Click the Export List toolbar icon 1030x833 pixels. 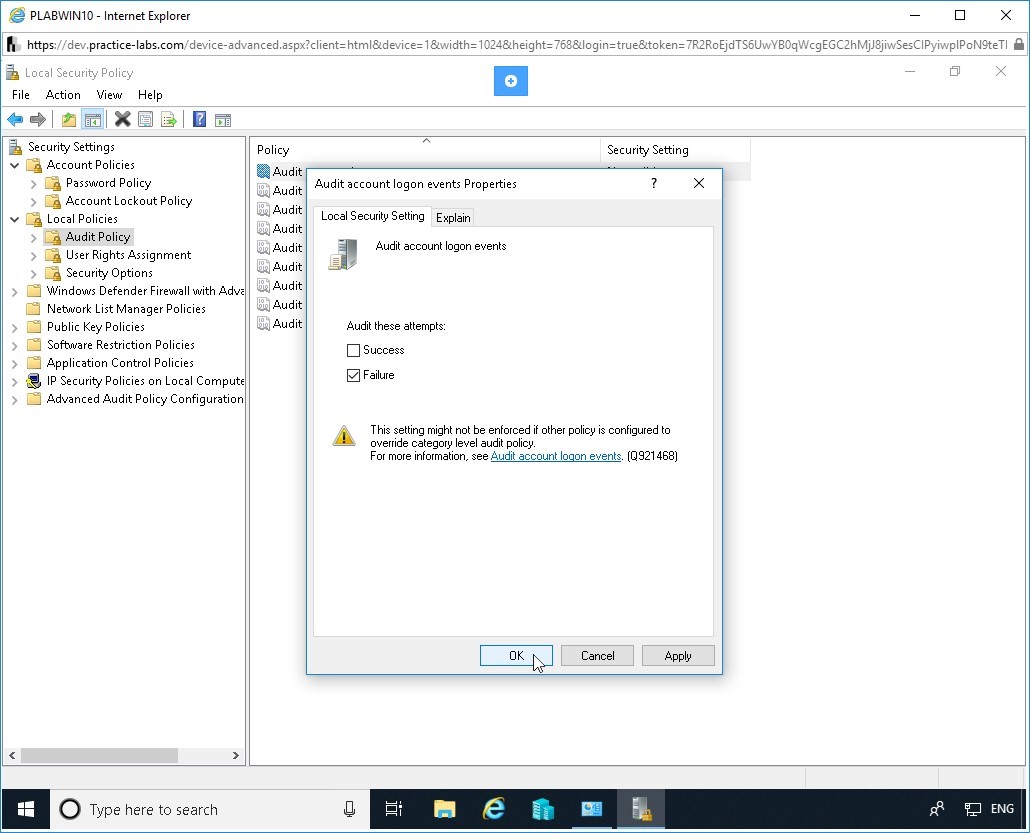[169, 120]
